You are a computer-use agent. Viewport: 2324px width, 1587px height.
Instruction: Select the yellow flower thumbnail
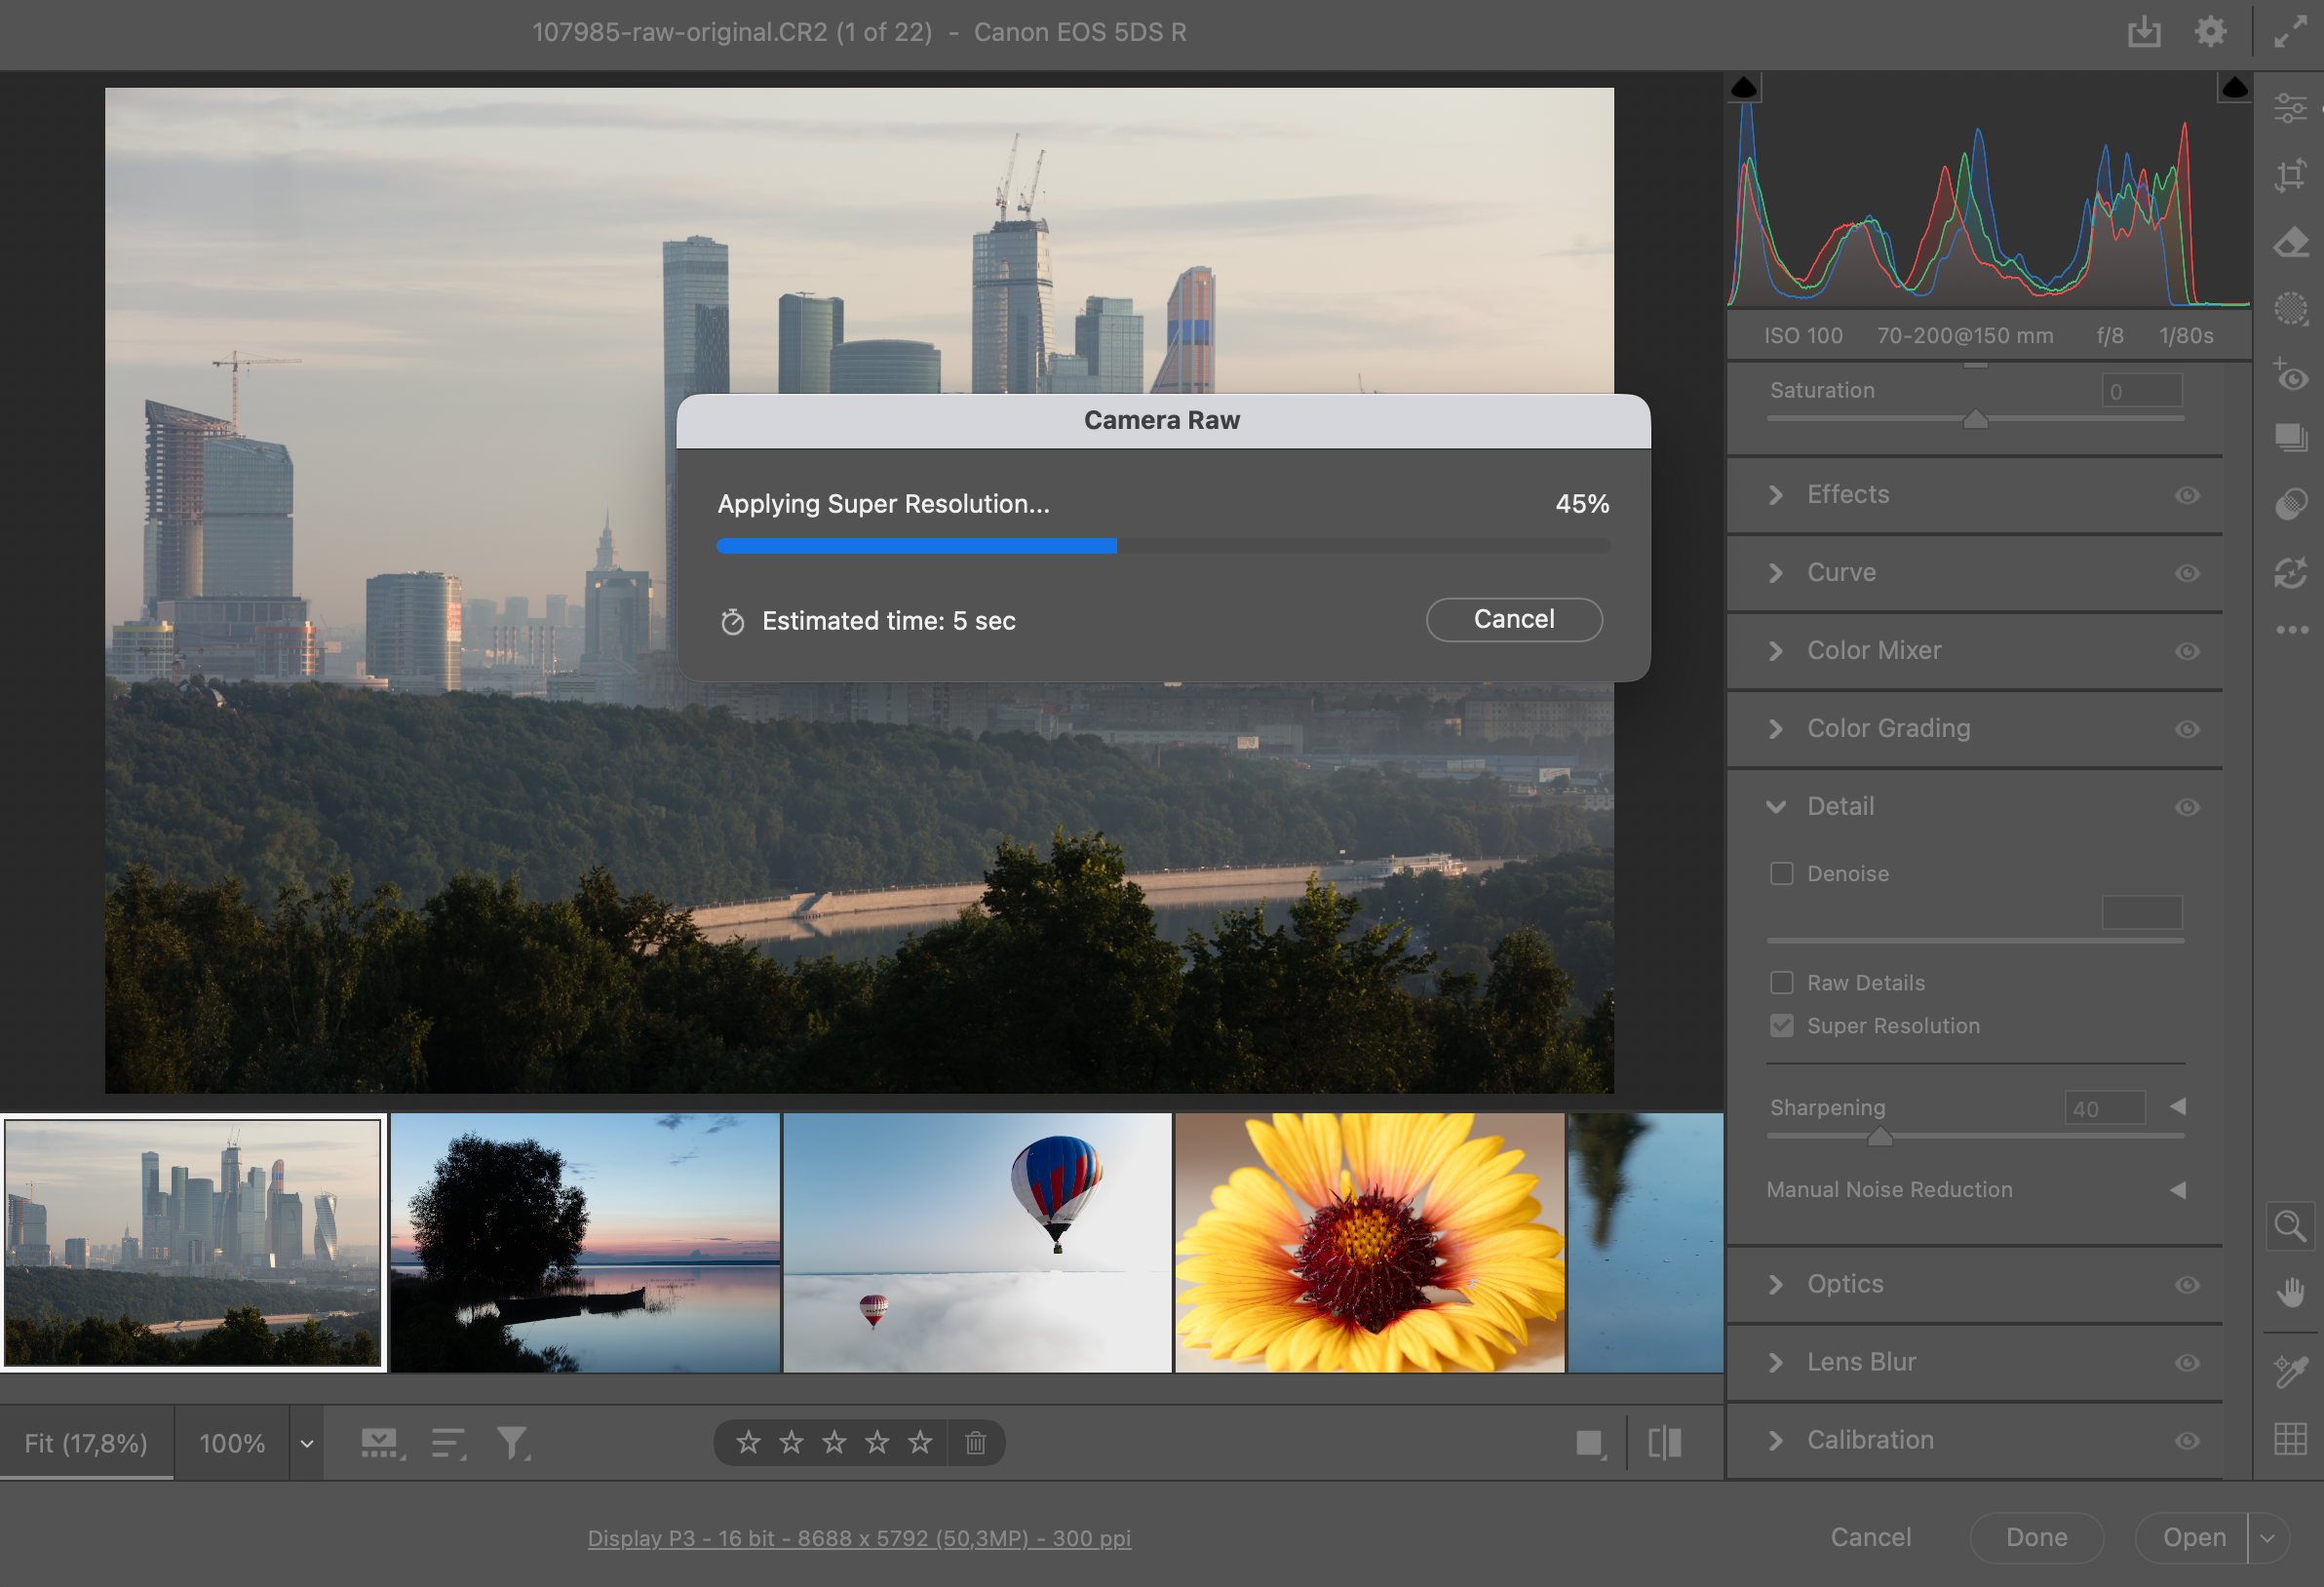tap(1369, 1243)
